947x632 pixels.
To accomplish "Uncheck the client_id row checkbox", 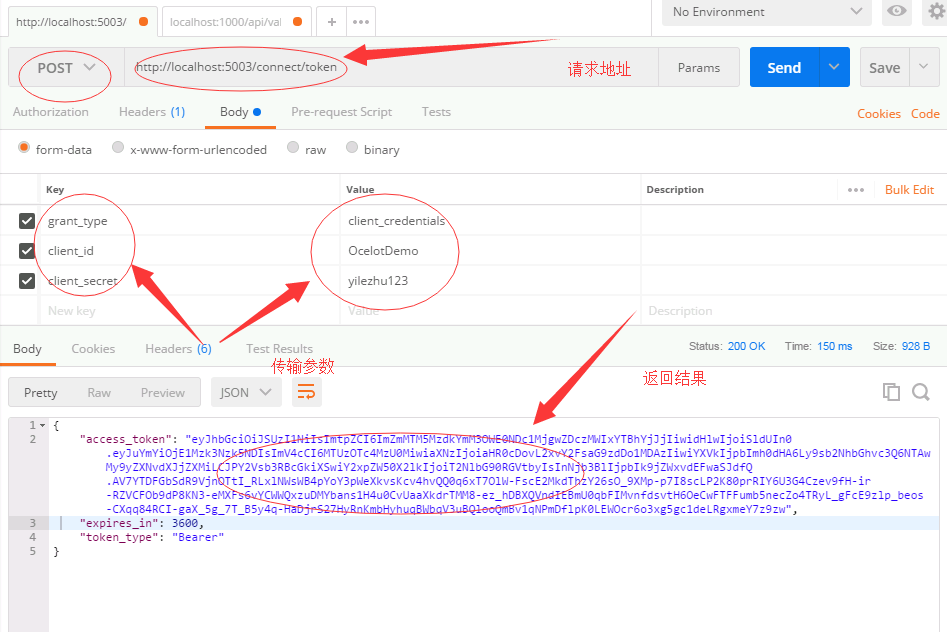I will point(27,251).
